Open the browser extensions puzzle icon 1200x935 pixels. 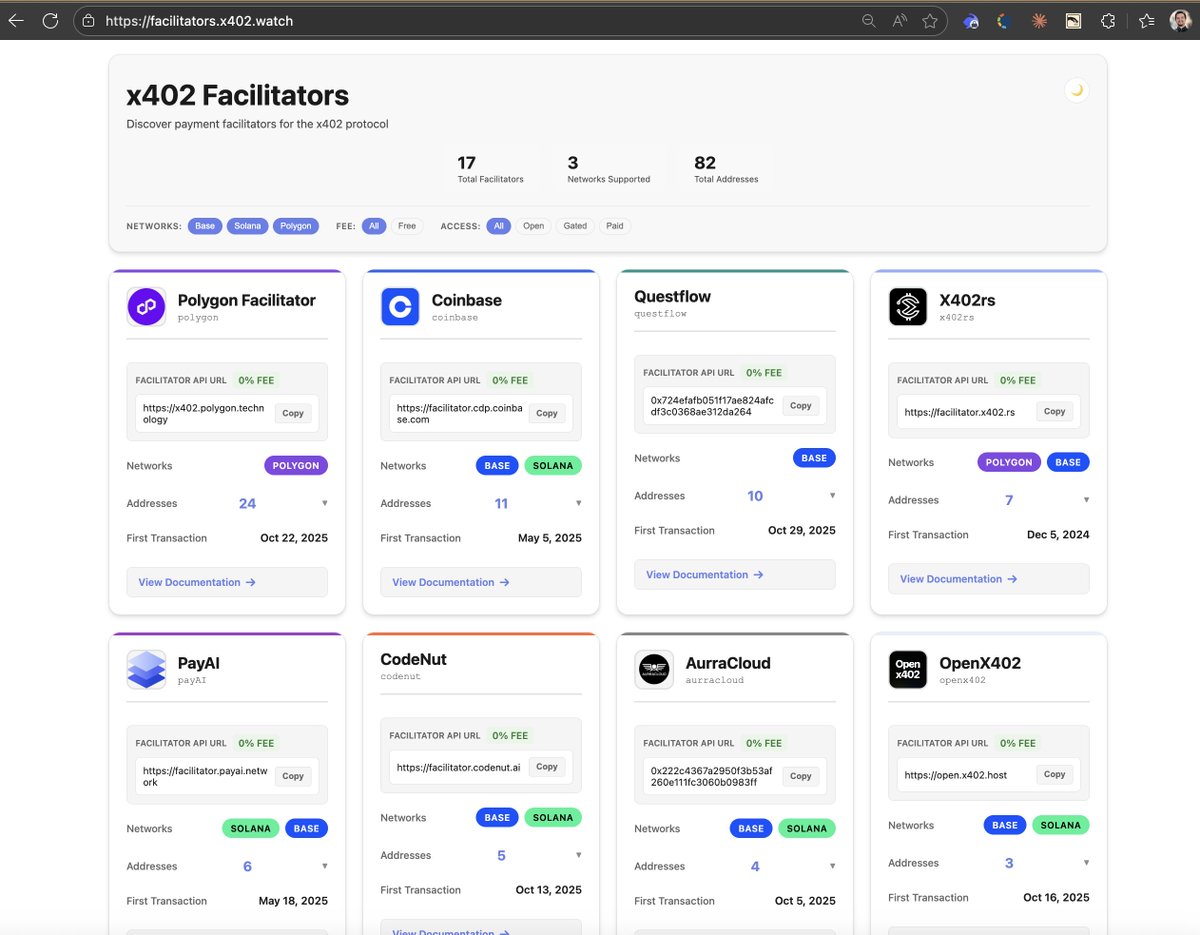[1108, 20]
